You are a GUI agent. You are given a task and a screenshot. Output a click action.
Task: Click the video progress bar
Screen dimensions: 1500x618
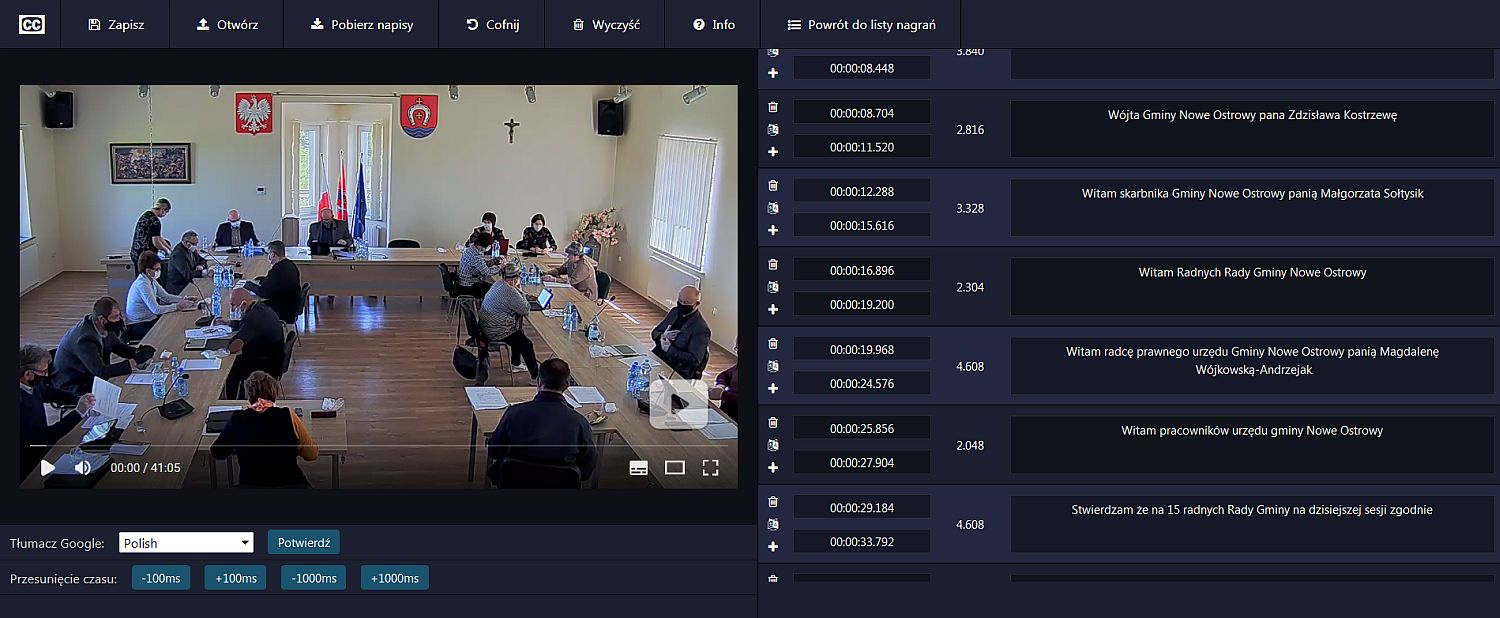[x=378, y=445]
